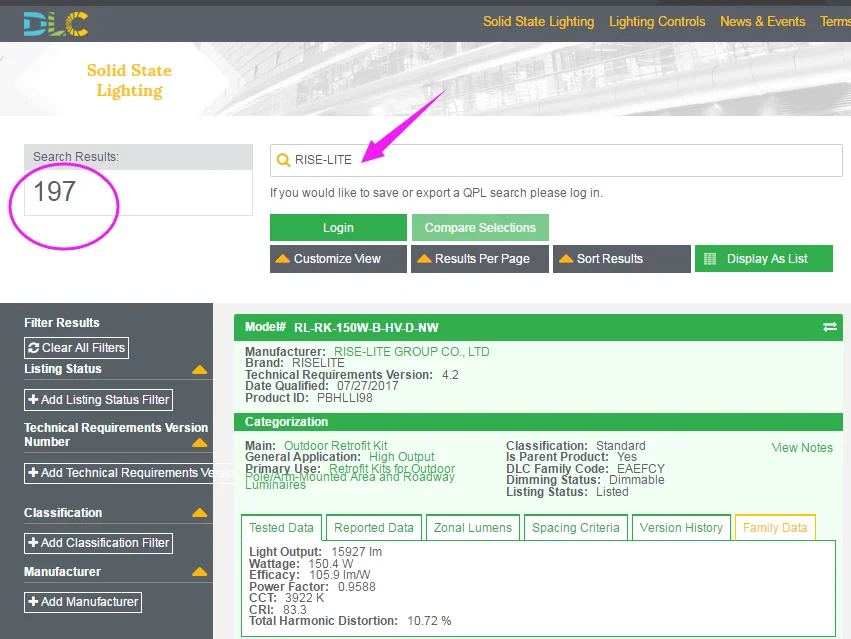Image resolution: width=851 pixels, height=639 pixels.
Task: Collapse the Classification filter arrow
Action: (x=200, y=513)
